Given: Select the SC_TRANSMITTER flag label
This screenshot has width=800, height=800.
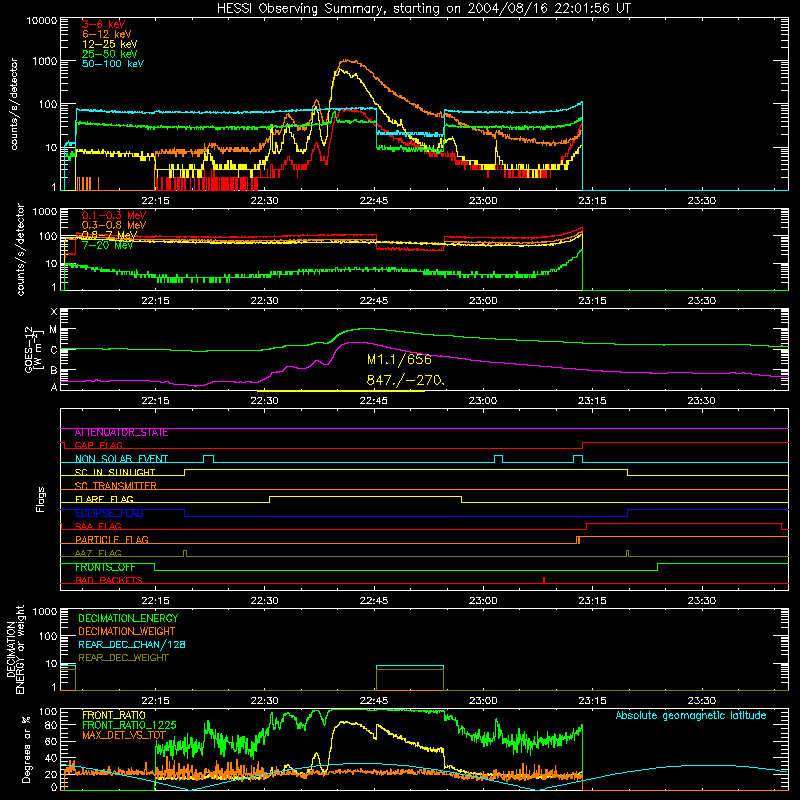Looking at the screenshot, I should click(x=115, y=486).
